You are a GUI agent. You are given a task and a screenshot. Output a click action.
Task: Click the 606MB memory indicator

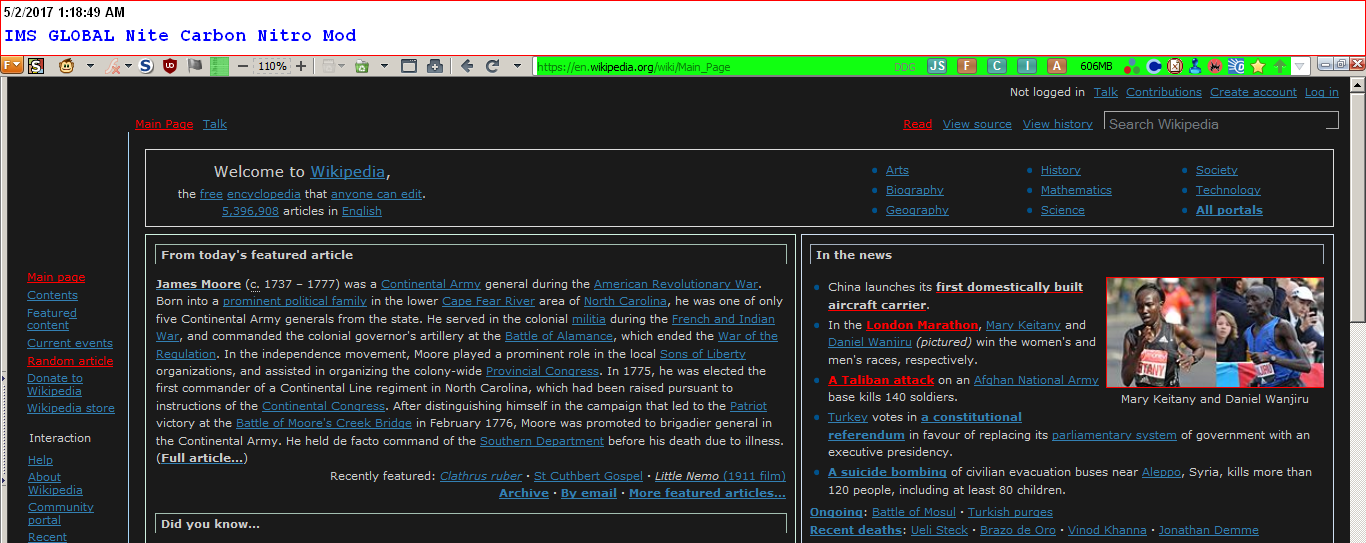click(x=1096, y=66)
